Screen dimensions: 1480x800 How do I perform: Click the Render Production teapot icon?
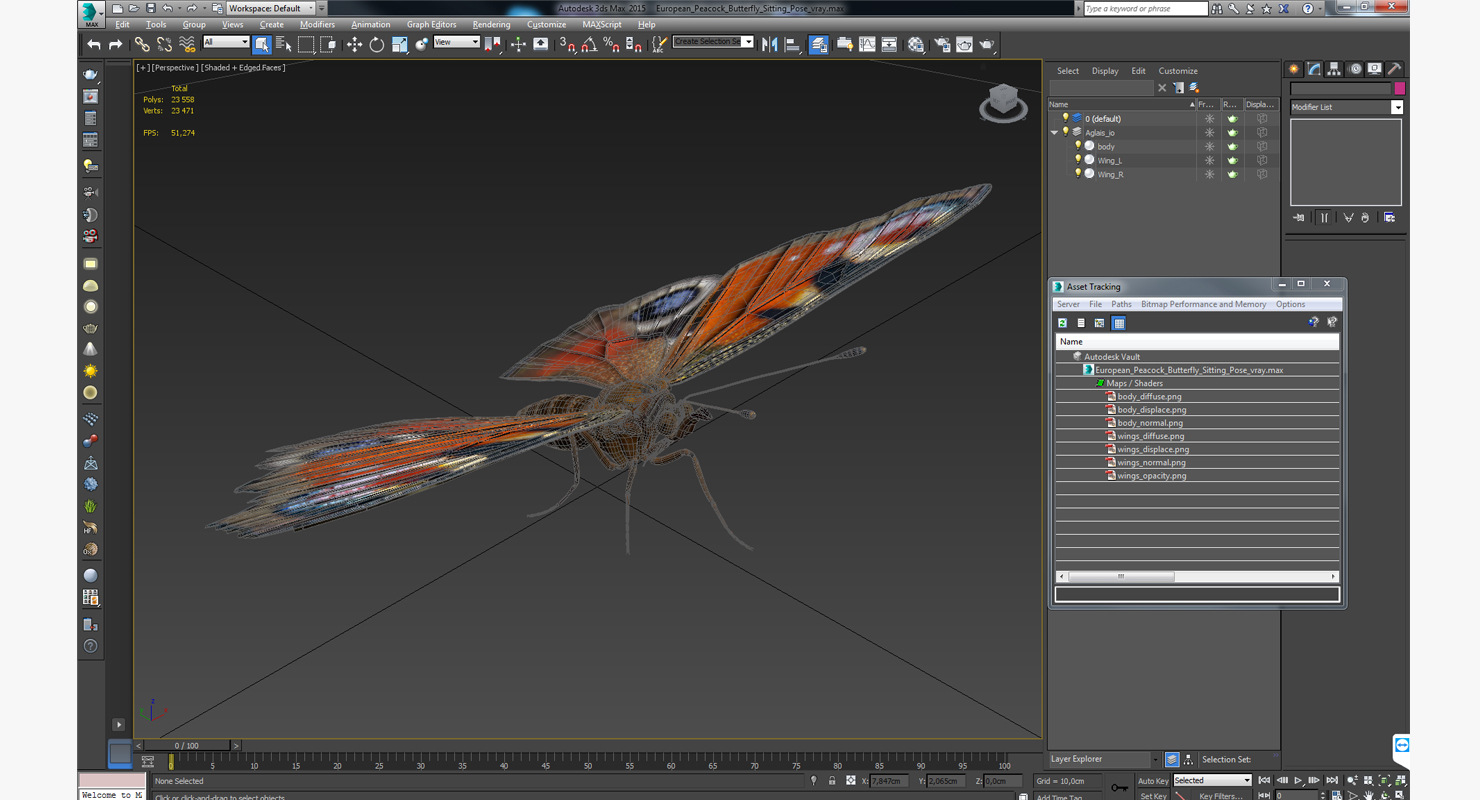pyautogui.click(x=987, y=44)
